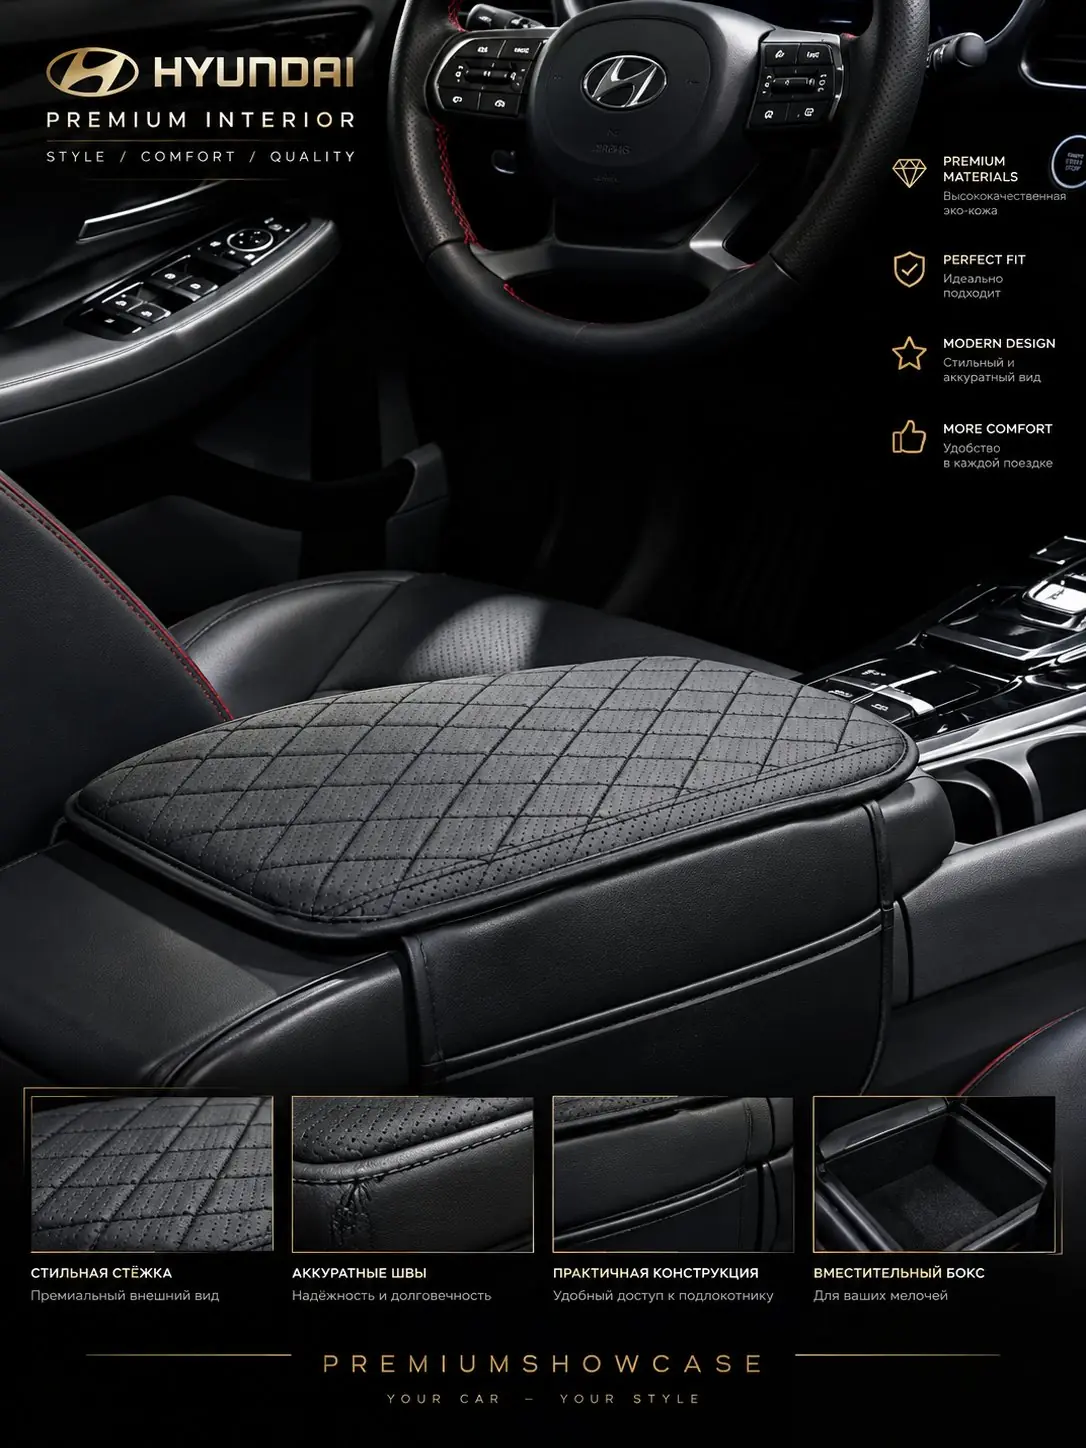Image resolution: width=1086 pixels, height=1448 pixels.
Task: Click the thumbs-up More Comfort icon
Action: 909,438
